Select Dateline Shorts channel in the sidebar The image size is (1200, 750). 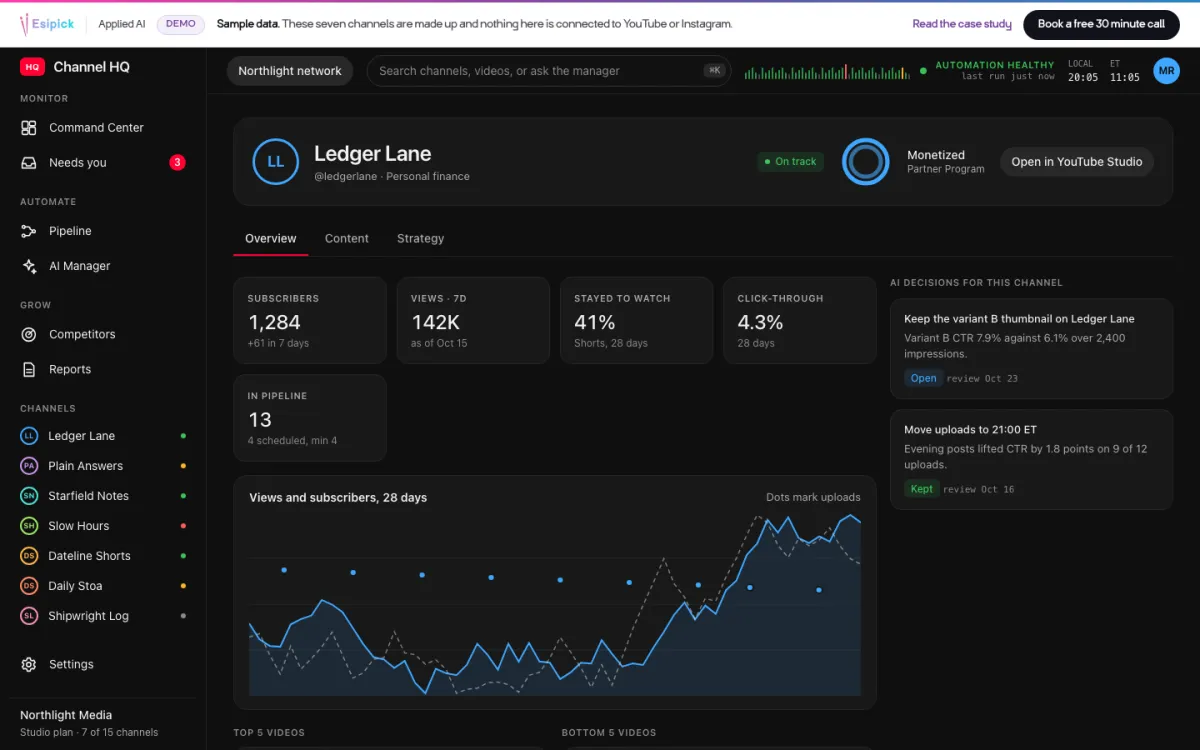[103, 556]
